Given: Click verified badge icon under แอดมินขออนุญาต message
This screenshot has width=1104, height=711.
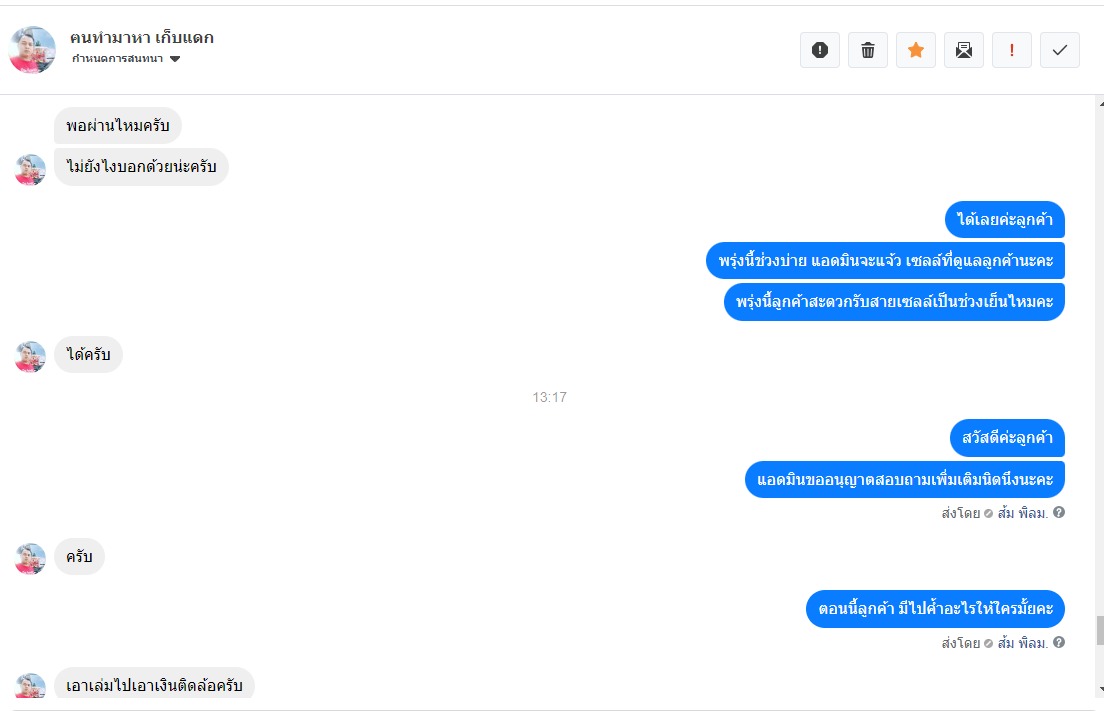Looking at the screenshot, I should 989,513.
